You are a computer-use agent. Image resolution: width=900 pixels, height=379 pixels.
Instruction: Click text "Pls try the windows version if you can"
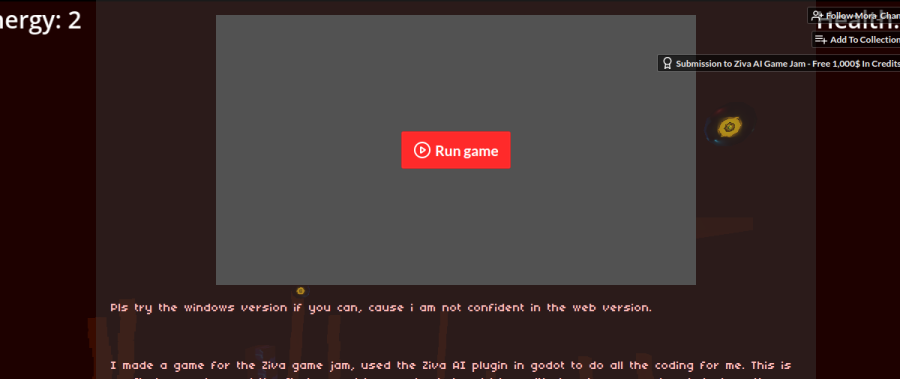coord(236,308)
